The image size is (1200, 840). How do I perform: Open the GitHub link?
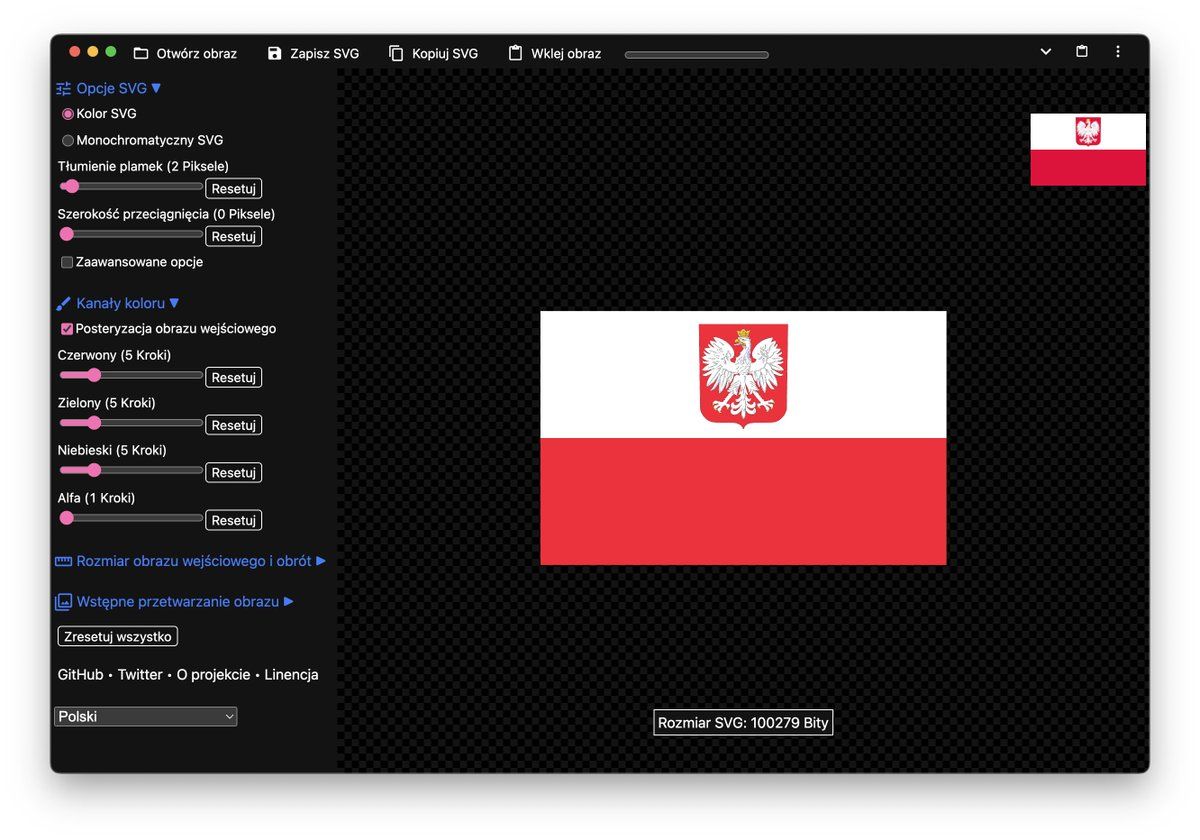click(x=80, y=675)
